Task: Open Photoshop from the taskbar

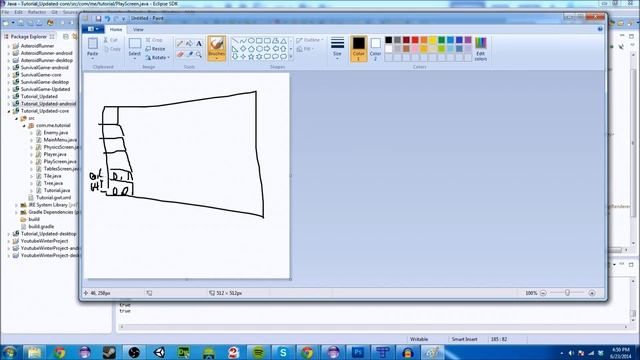Action: click(x=358, y=352)
